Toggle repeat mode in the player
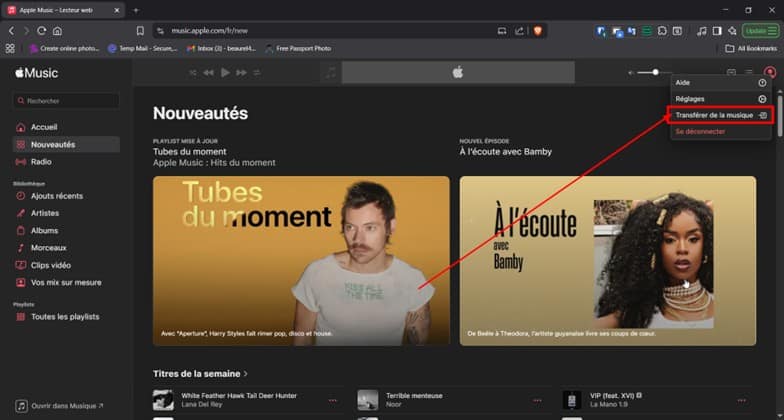Image resolution: width=784 pixels, height=420 pixels. [x=256, y=73]
